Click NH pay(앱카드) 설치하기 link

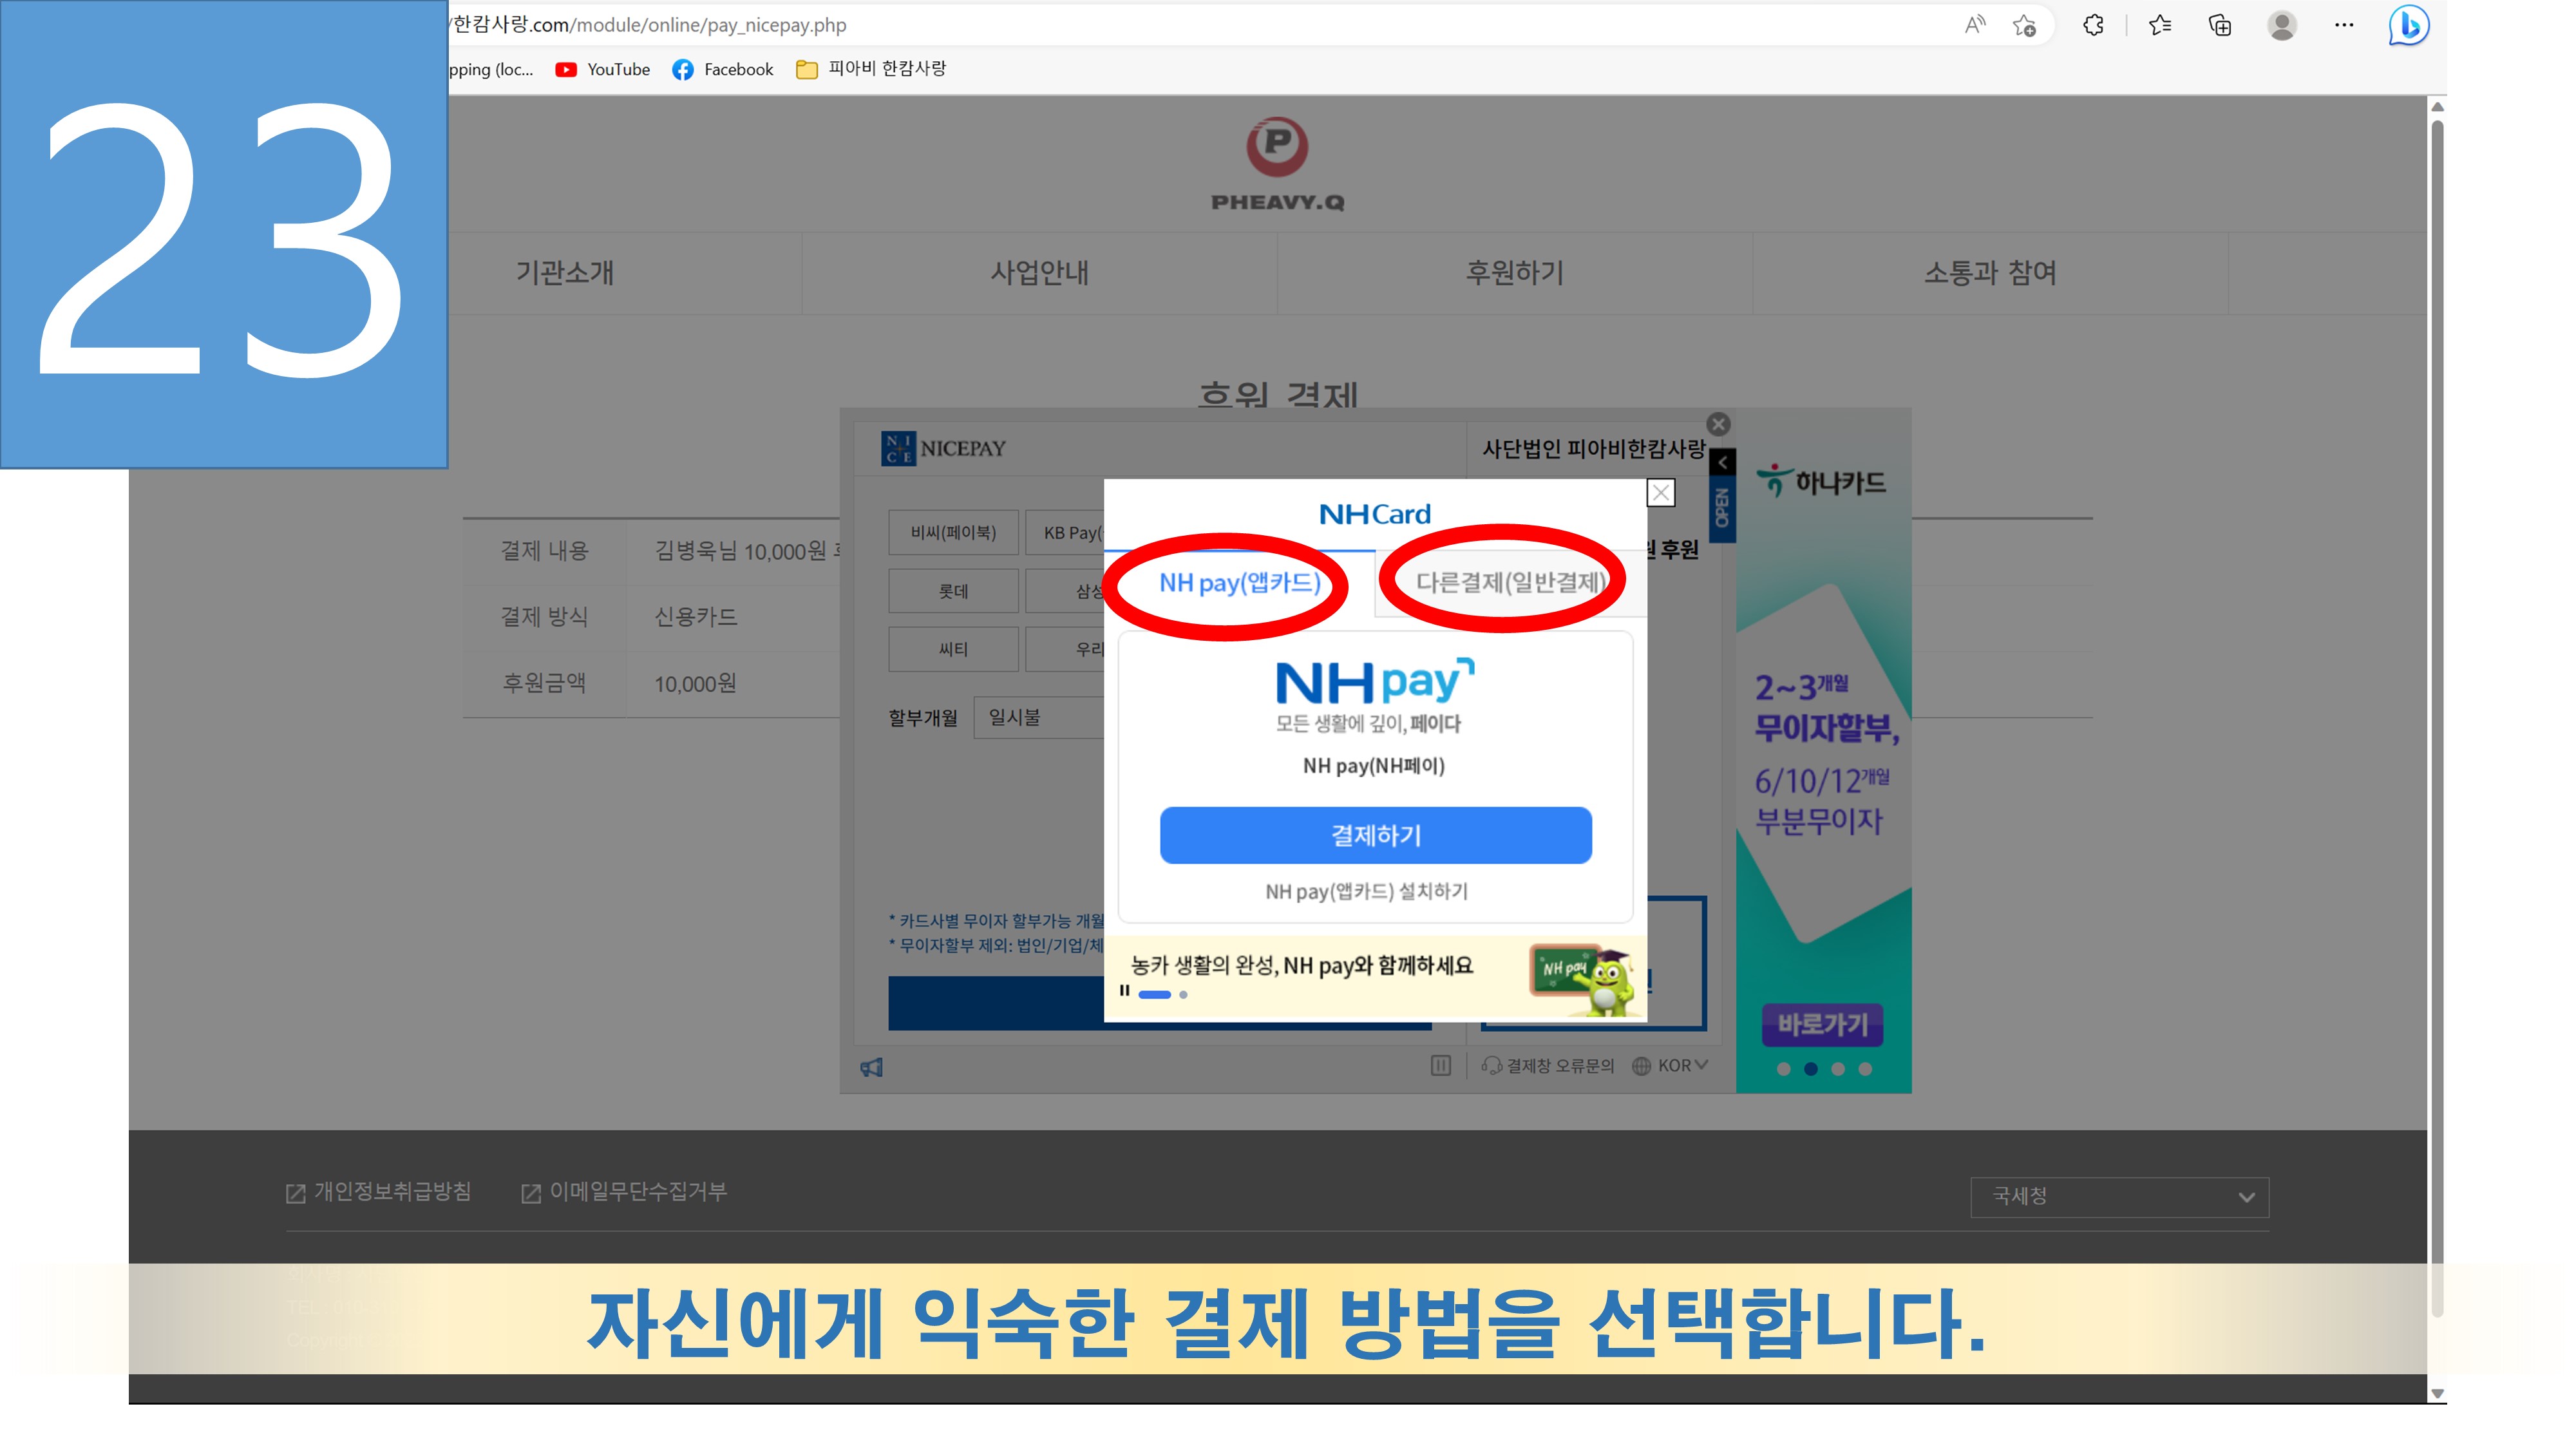[1366, 891]
